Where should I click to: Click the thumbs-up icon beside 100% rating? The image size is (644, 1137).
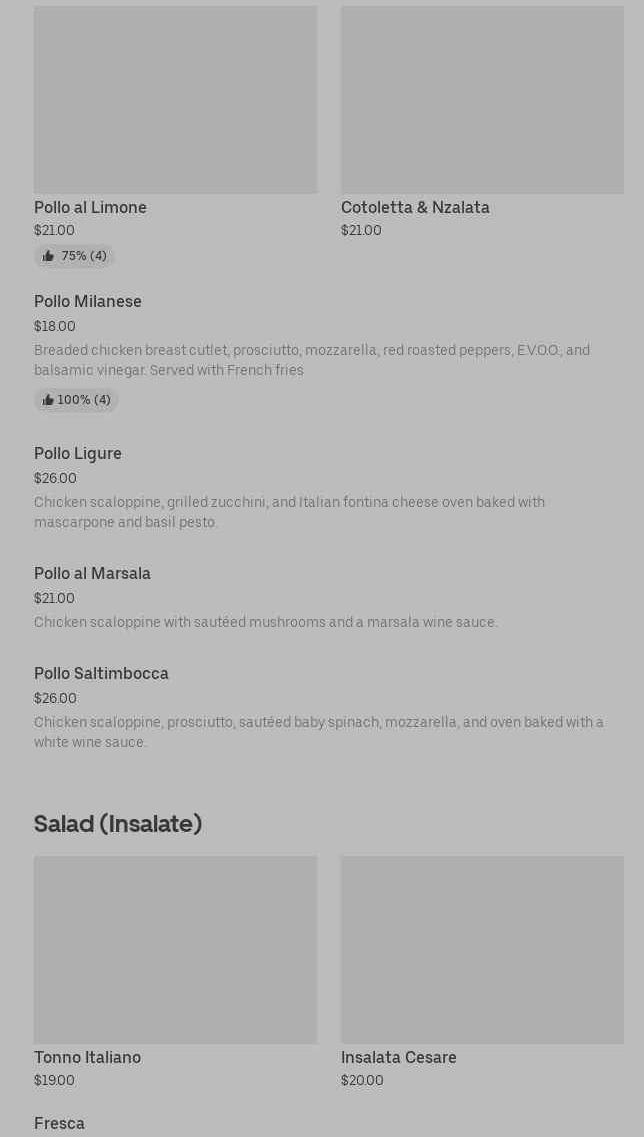point(48,401)
